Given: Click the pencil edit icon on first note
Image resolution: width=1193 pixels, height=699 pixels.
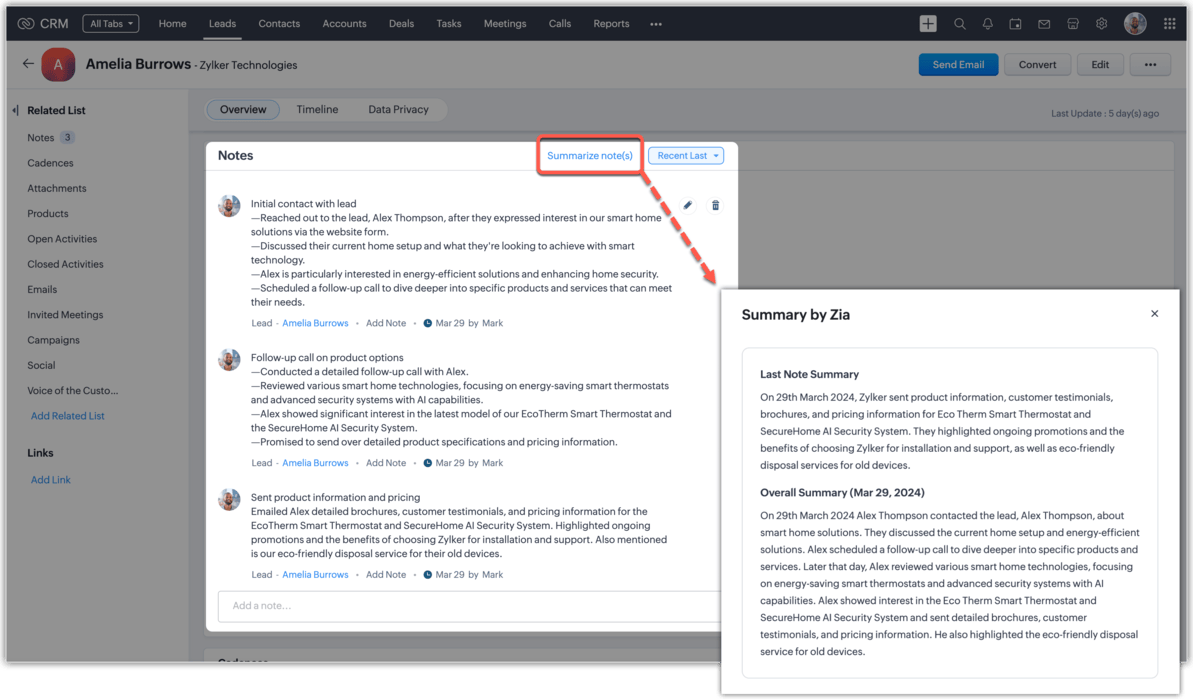Looking at the screenshot, I should point(688,205).
